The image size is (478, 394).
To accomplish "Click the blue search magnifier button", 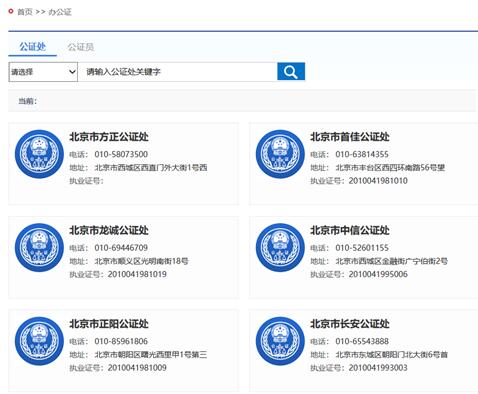I will [291, 71].
